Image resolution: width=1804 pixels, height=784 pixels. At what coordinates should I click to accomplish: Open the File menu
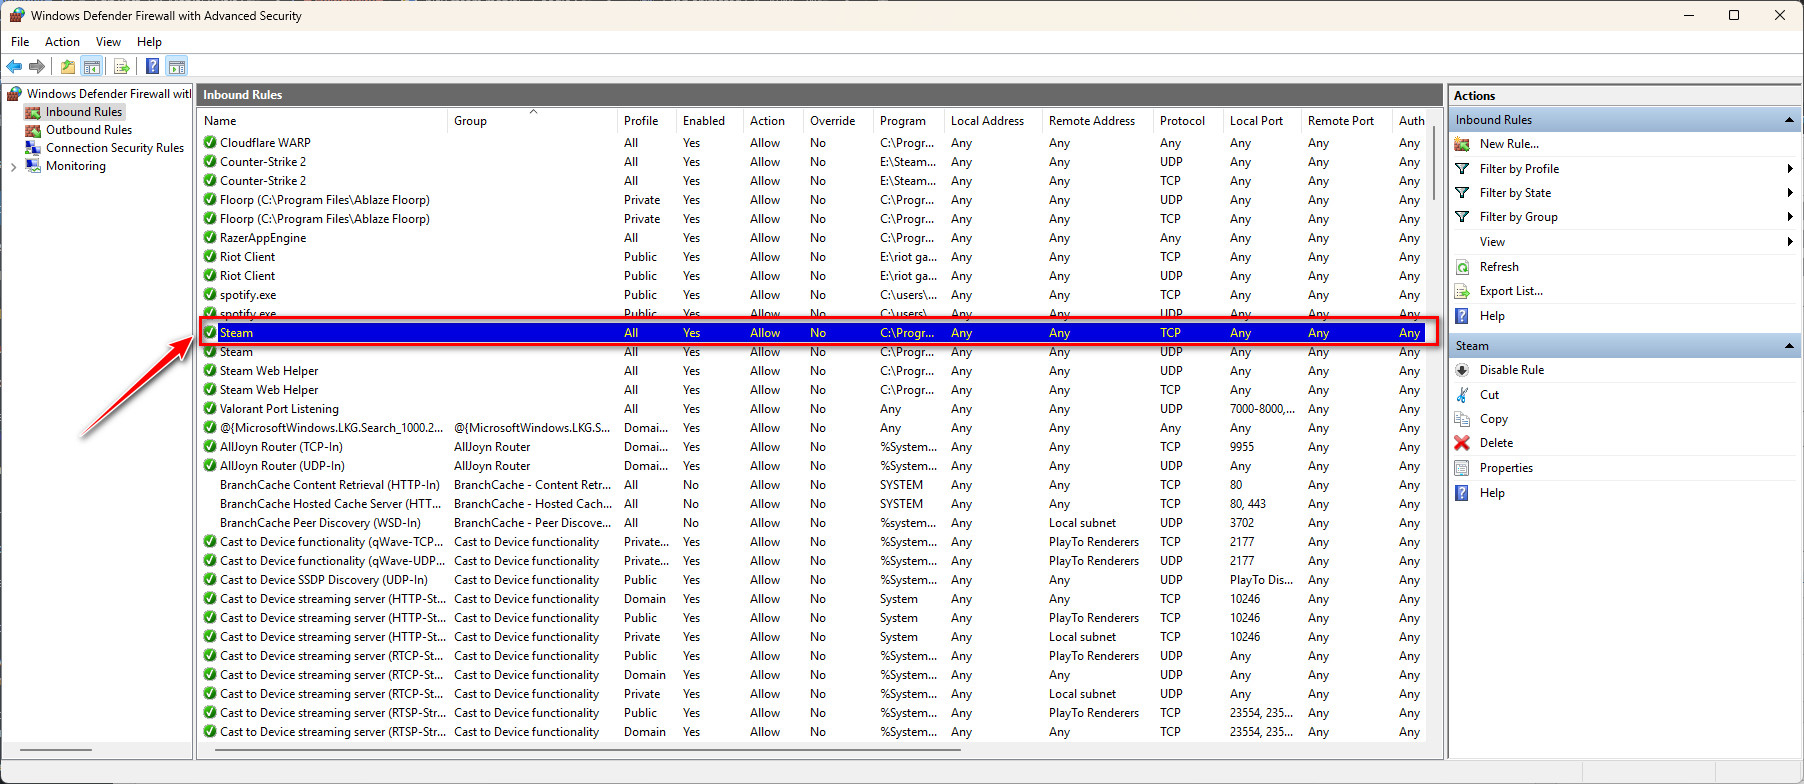(x=20, y=42)
